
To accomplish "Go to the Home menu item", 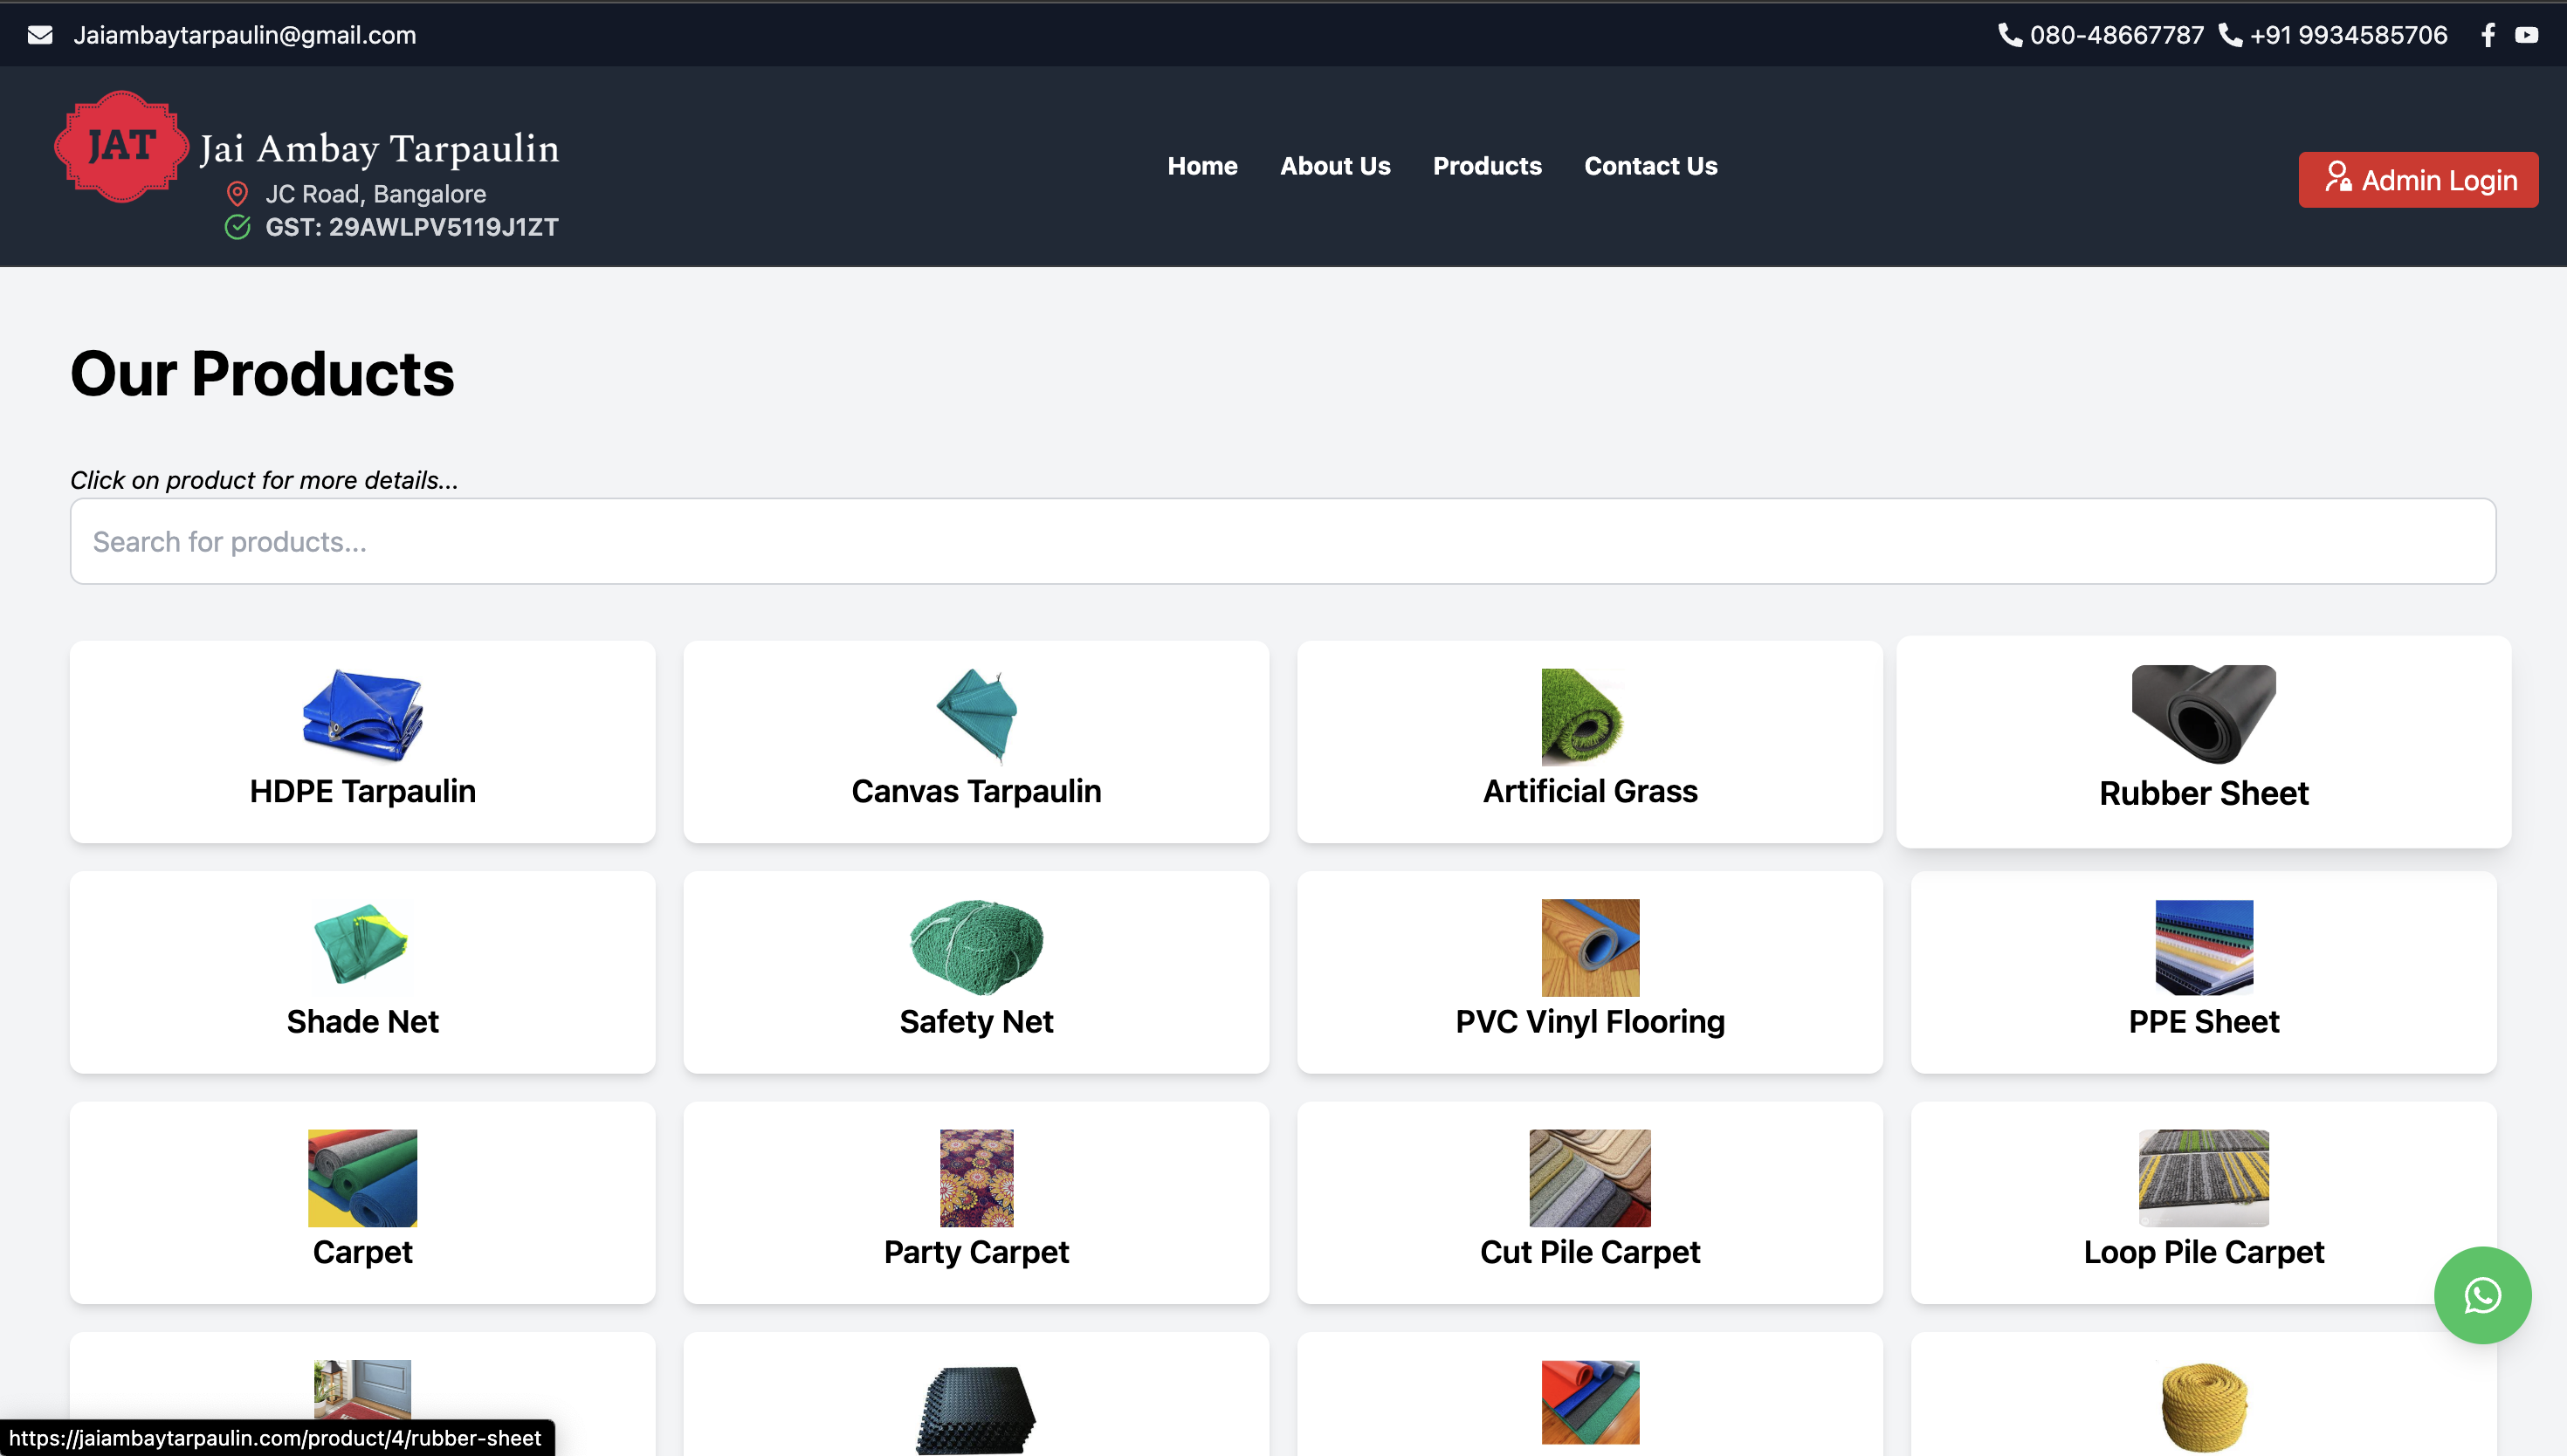I will (1202, 166).
